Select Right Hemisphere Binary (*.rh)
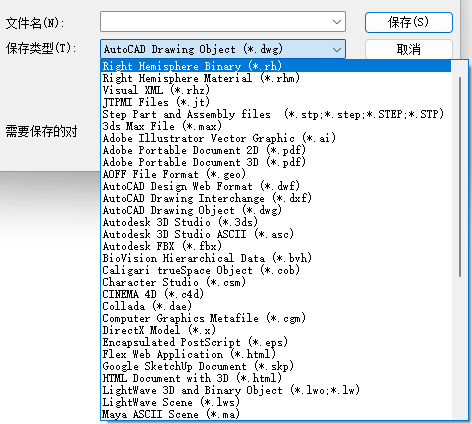Viewport: 472px width, 424px height. point(277,66)
